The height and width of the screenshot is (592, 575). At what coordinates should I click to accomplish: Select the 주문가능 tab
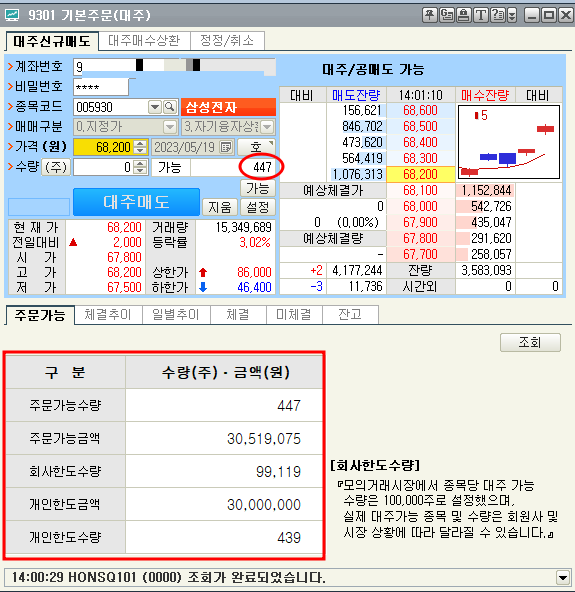(40, 315)
